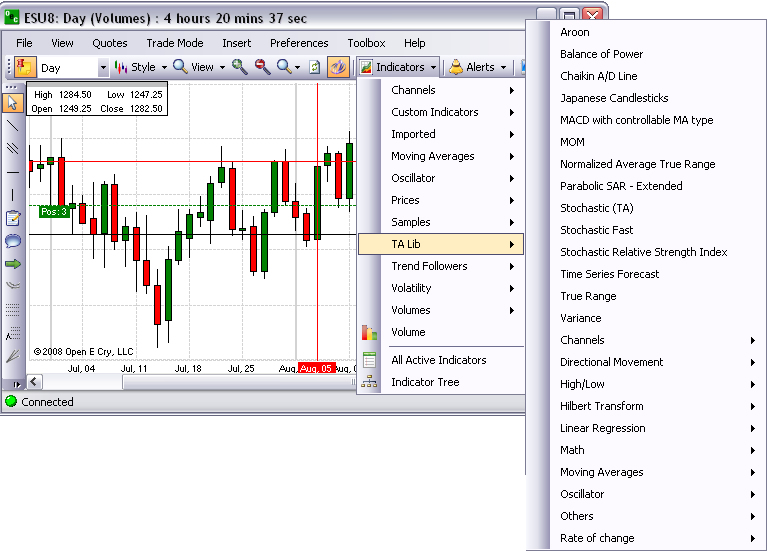Choose the Aroon indicator
The image size is (767, 551).
574,32
